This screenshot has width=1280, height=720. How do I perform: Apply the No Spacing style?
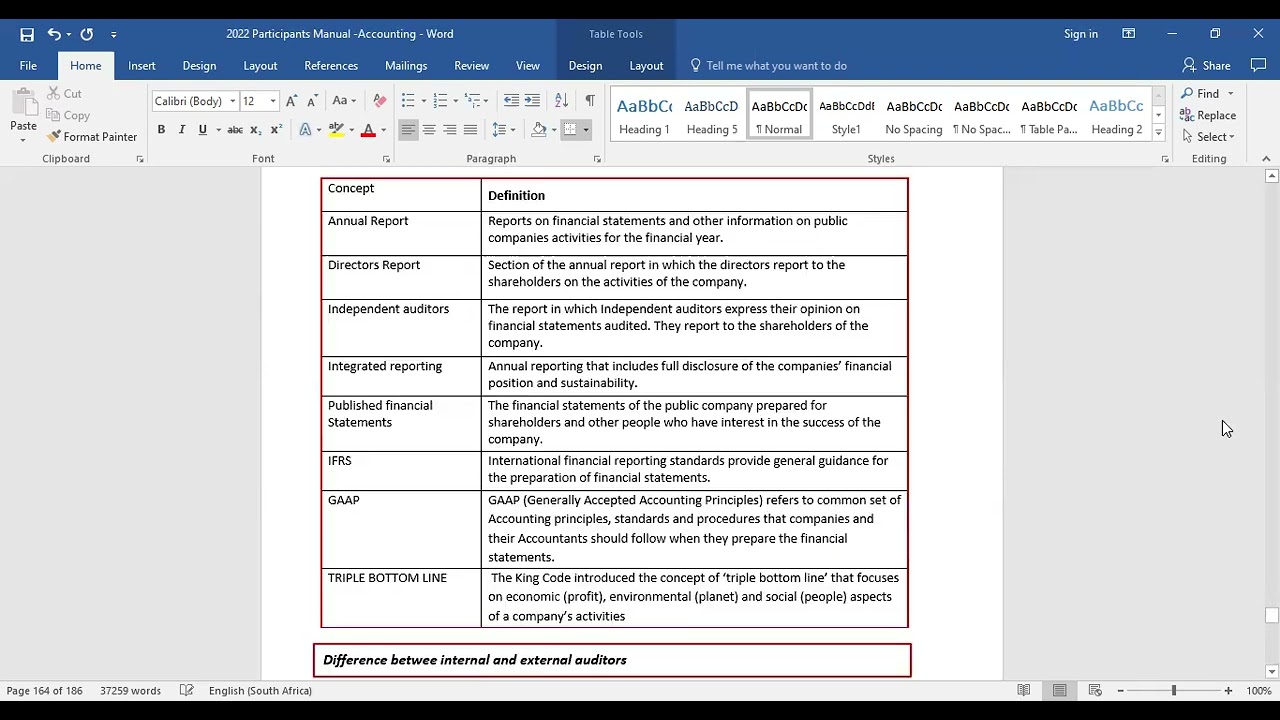pyautogui.click(x=914, y=116)
